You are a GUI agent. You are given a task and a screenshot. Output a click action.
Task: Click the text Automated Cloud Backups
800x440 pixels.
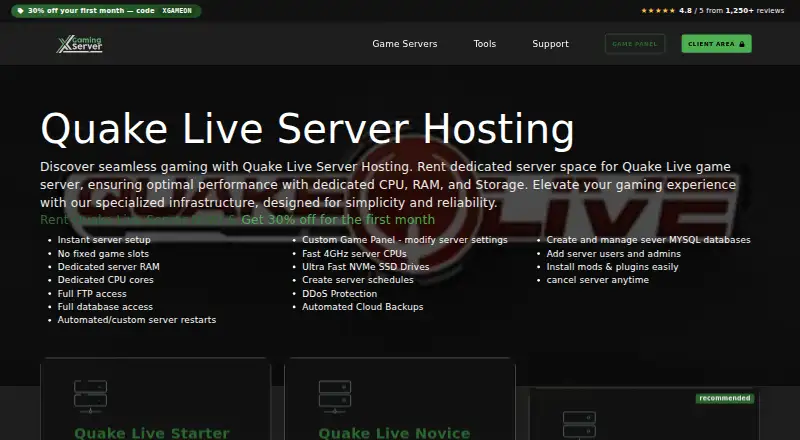coord(363,307)
